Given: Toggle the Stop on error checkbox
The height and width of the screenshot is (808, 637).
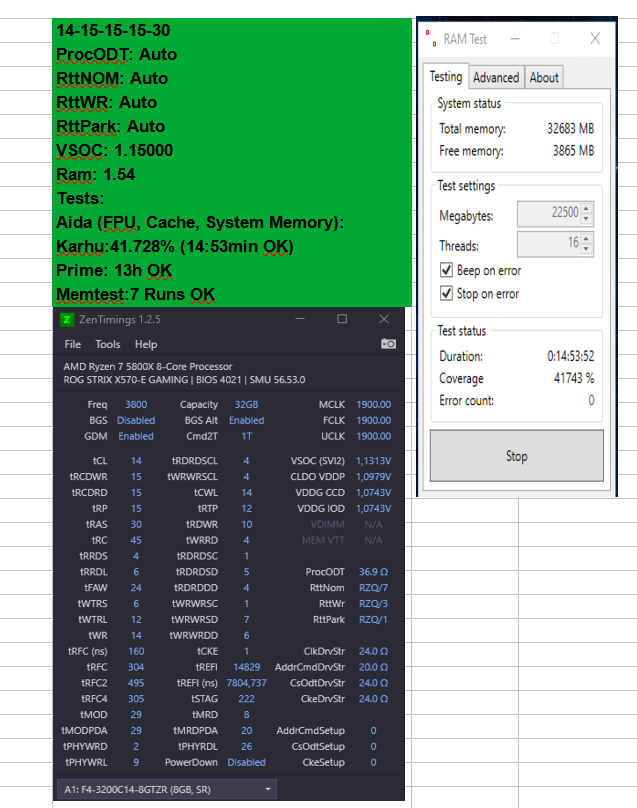Looking at the screenshot, I should (446, 293).
